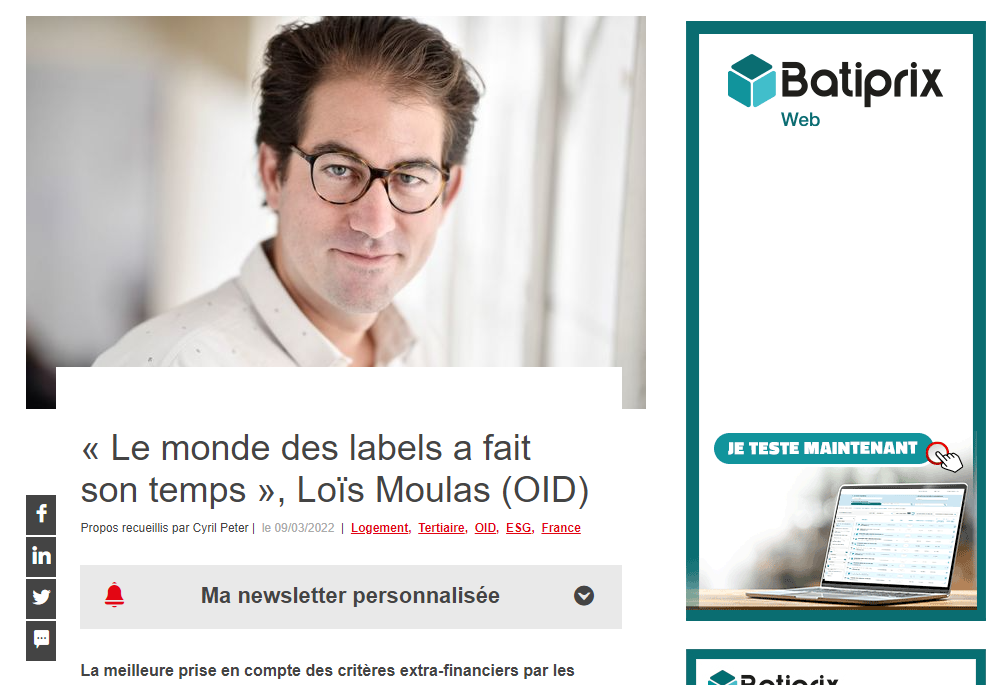Open the comments speech bubble icon

click(x=41, y=640)
